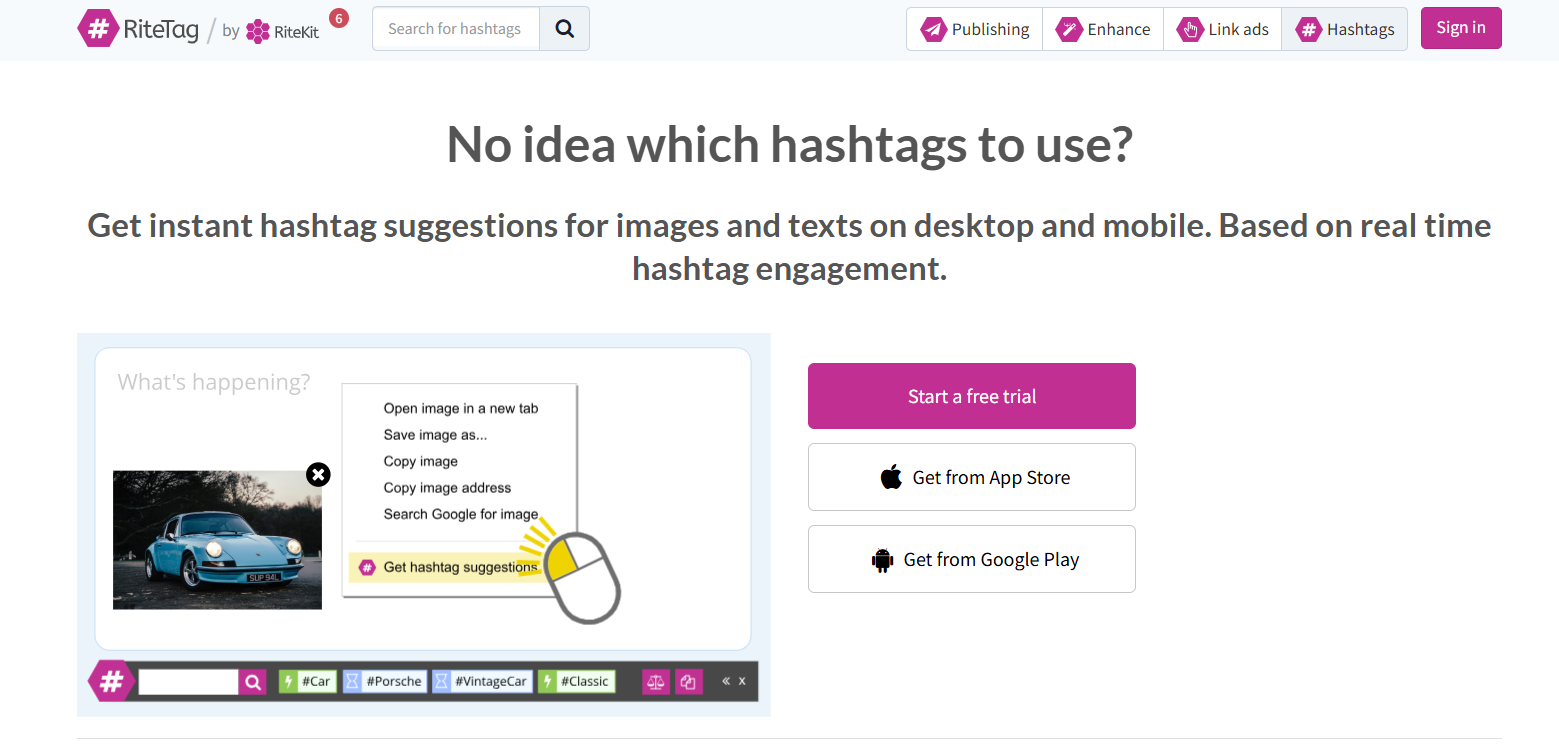The width and height of the screenshot is (1559, 749).
Task: Click the magnifier icon in the dark hashtag bar
Action: tap(253, 682)
